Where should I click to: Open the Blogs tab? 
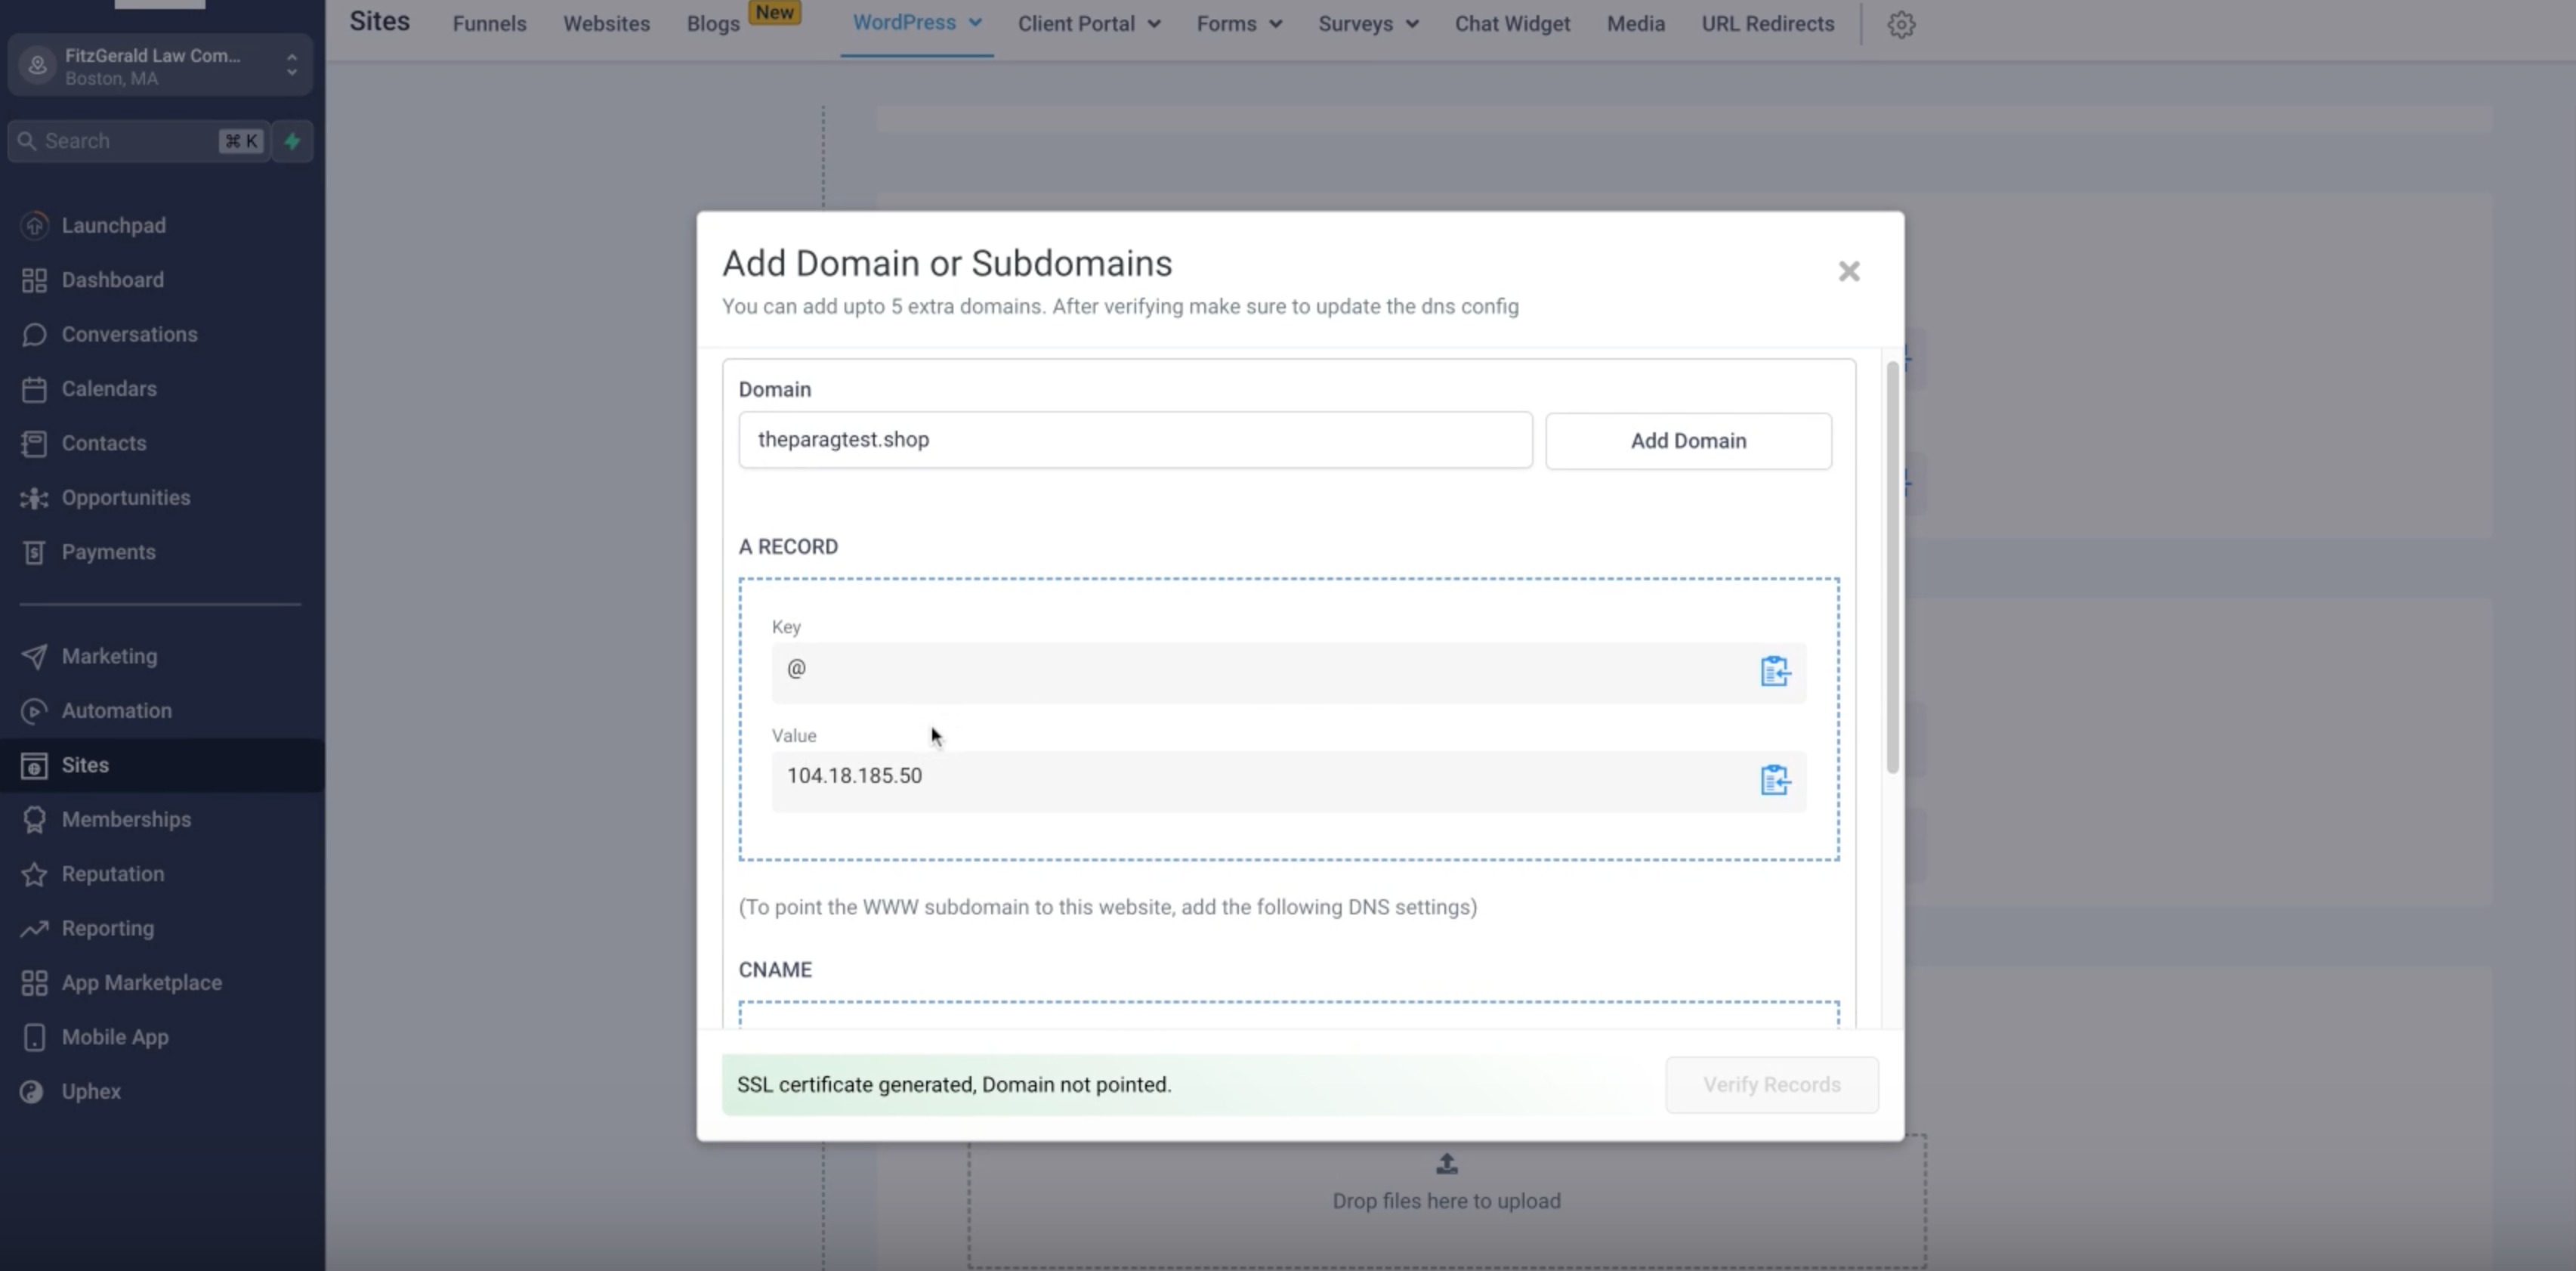click(x=713, y=24)
